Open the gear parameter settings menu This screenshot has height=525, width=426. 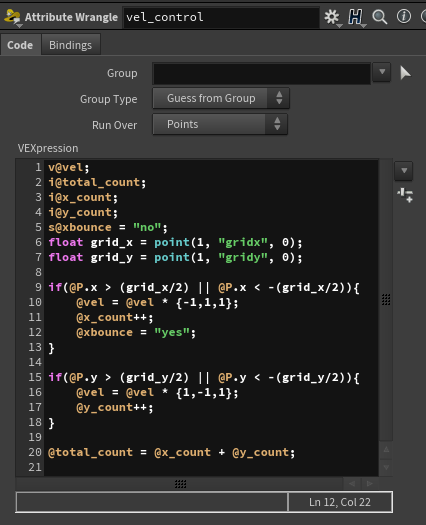click(332, 17)
